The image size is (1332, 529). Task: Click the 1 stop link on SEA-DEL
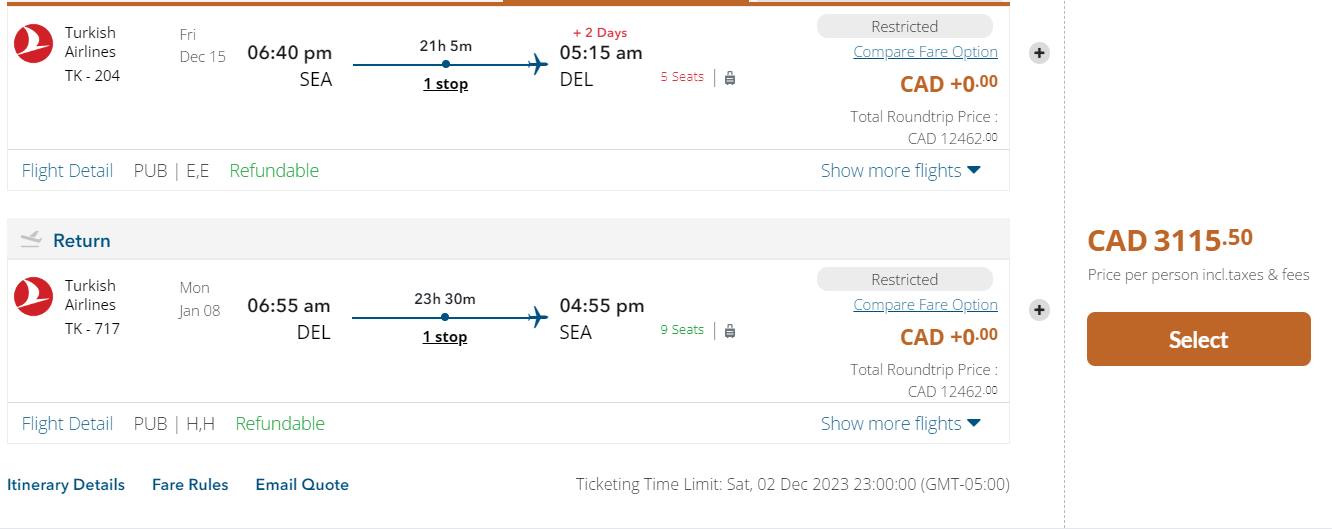point(445,84)
